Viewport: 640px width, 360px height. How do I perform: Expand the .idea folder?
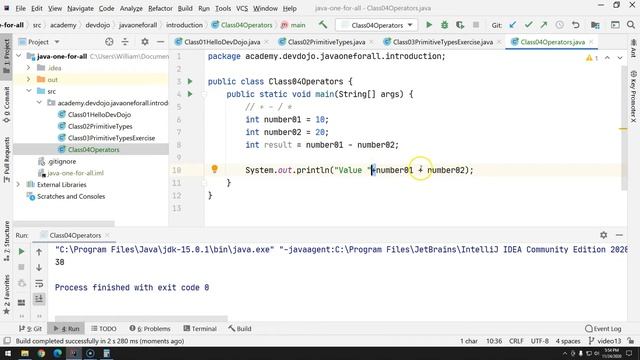tap(29, 68)
